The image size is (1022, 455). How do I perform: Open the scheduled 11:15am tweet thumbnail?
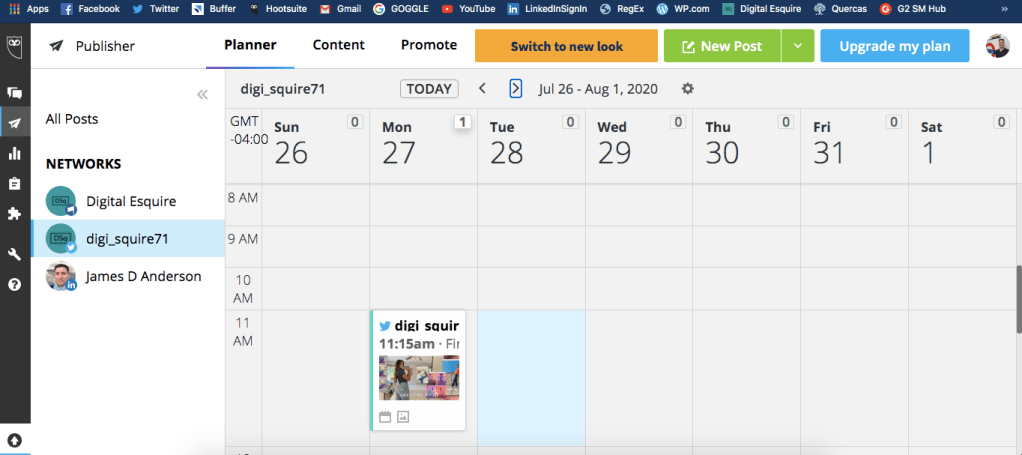click(419, 378)
